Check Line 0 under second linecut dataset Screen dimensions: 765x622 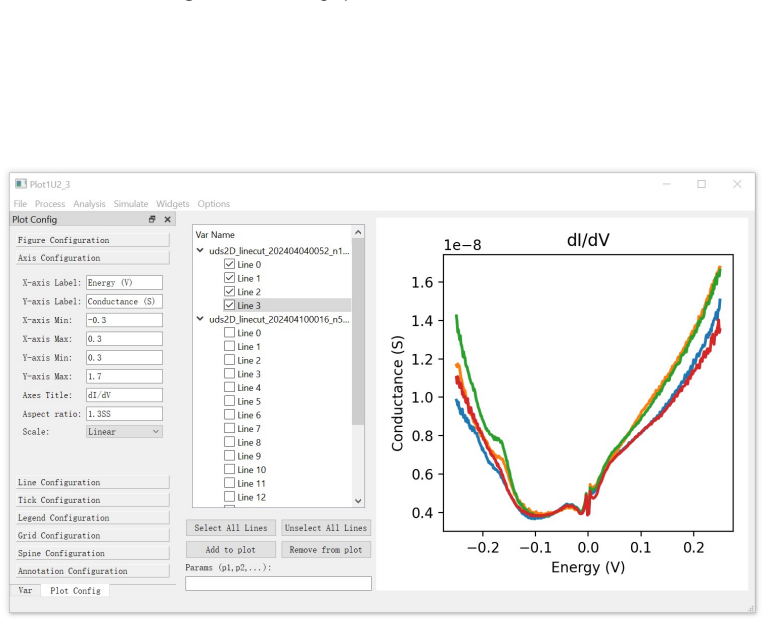229,332
